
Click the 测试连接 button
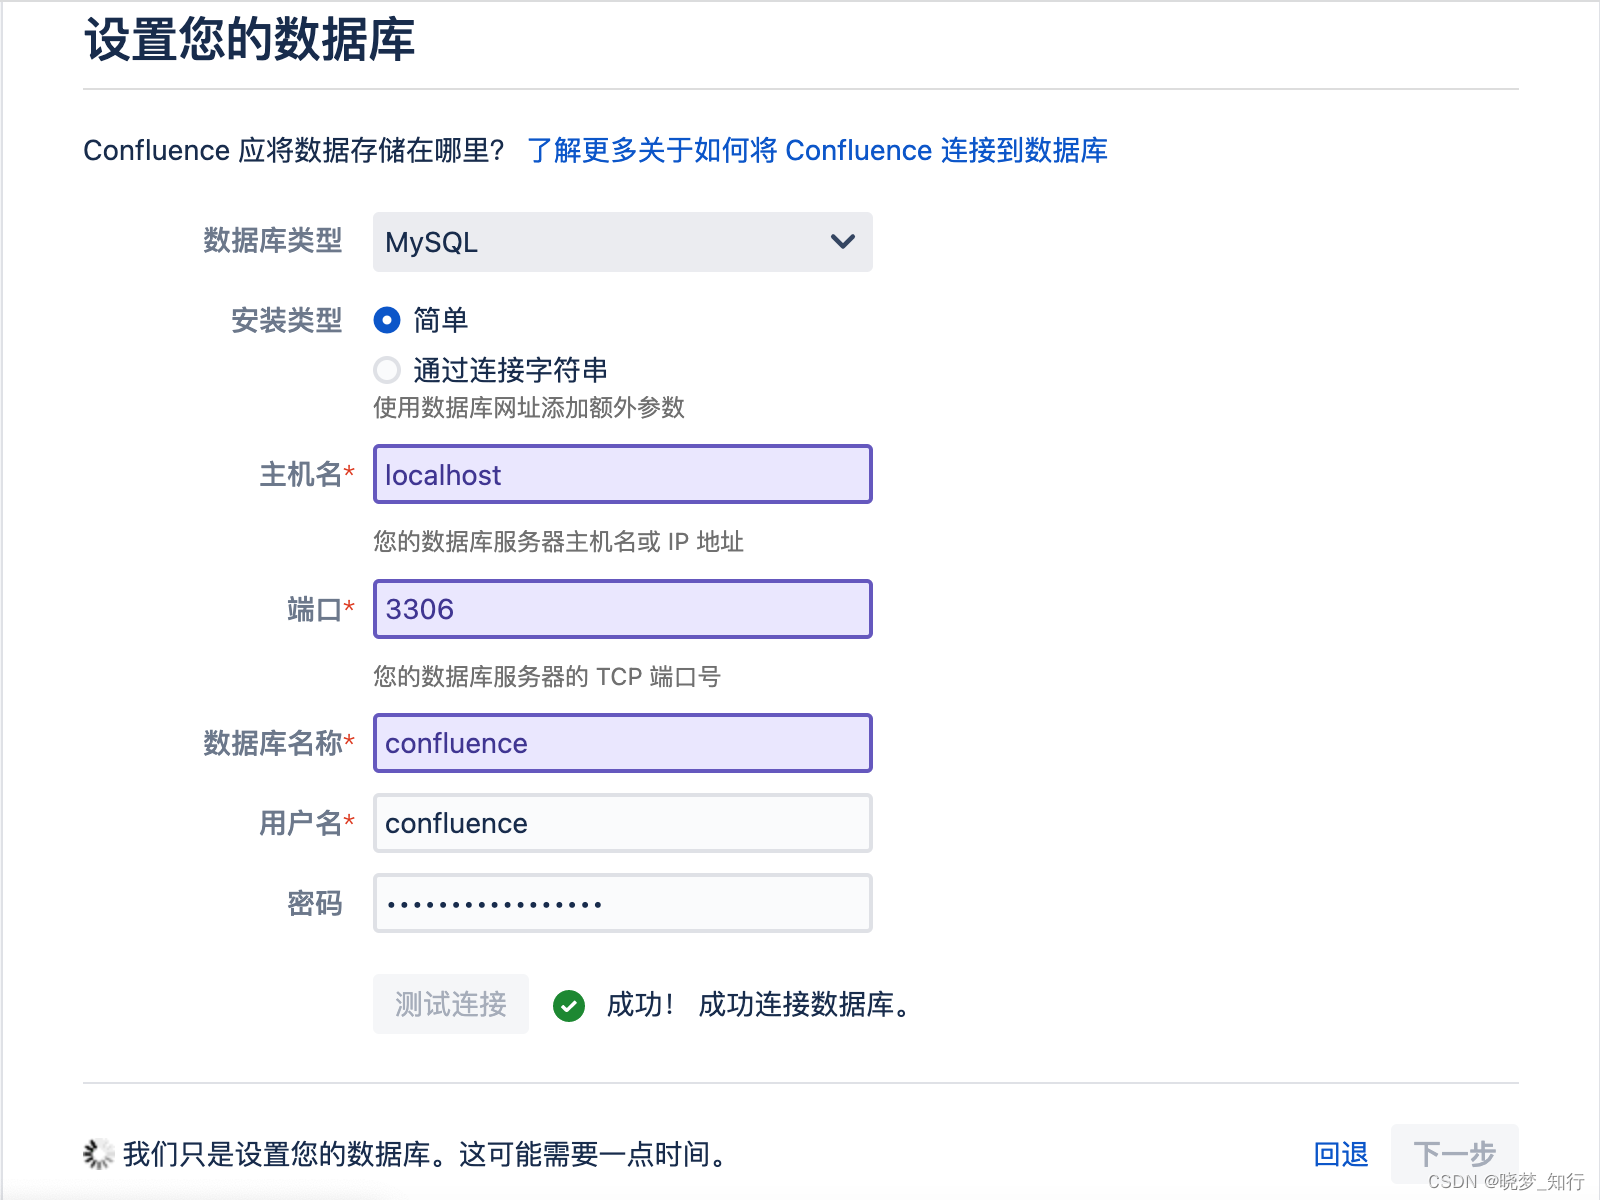point(451,1004)
